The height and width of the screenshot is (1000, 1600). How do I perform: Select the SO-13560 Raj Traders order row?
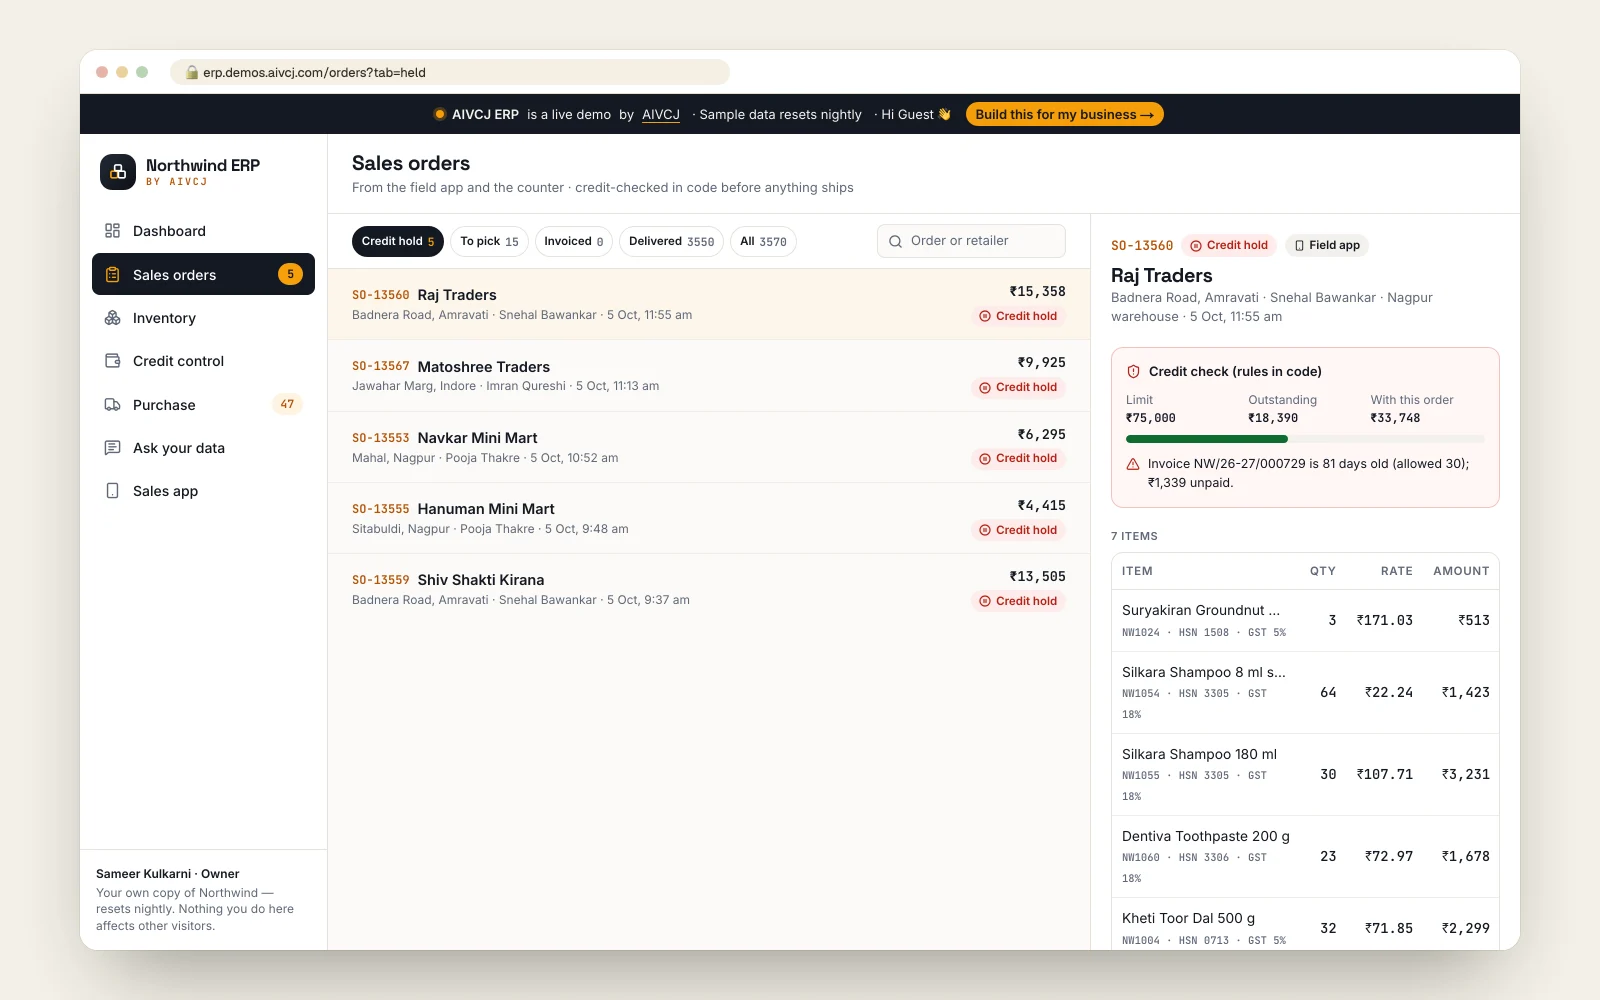[708, 304]
